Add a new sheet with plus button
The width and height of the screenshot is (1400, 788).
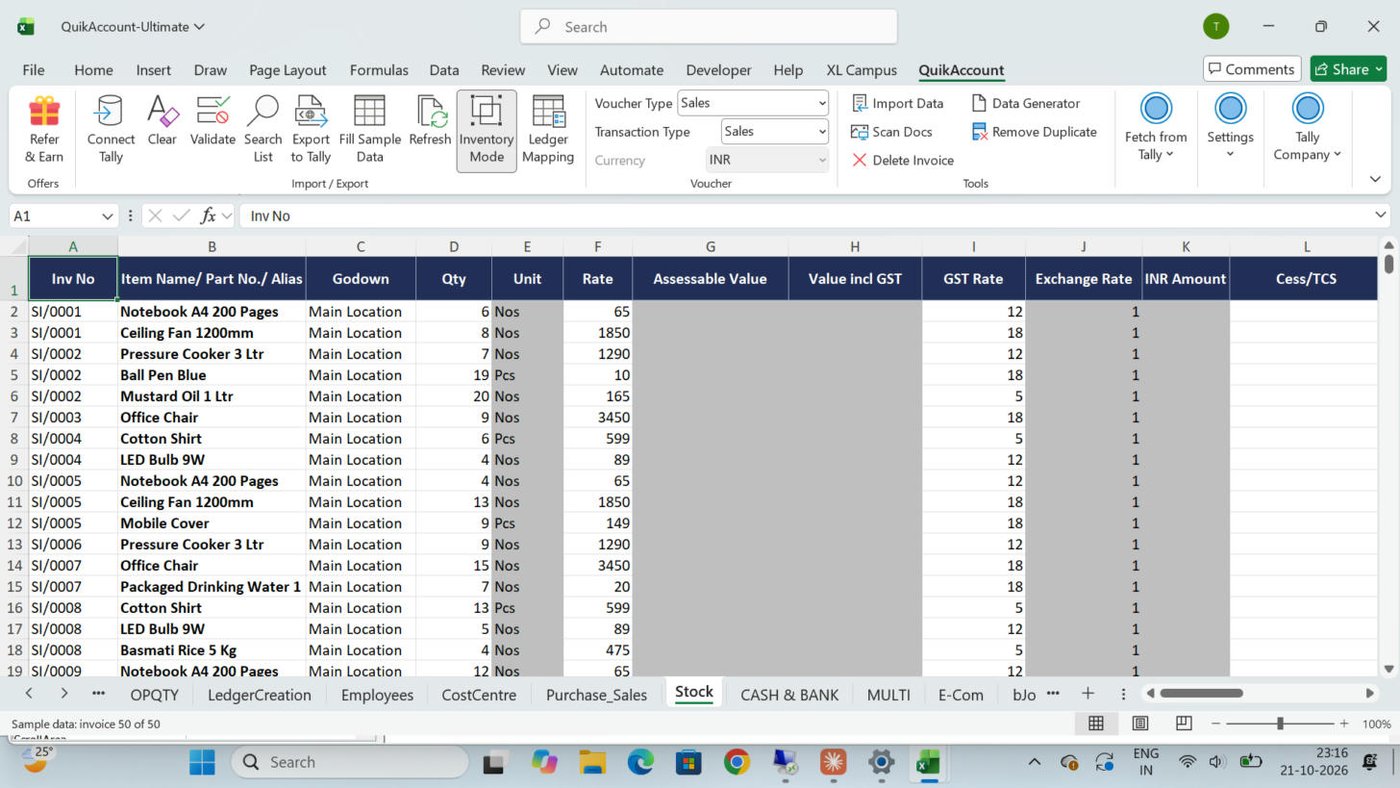1088,694
